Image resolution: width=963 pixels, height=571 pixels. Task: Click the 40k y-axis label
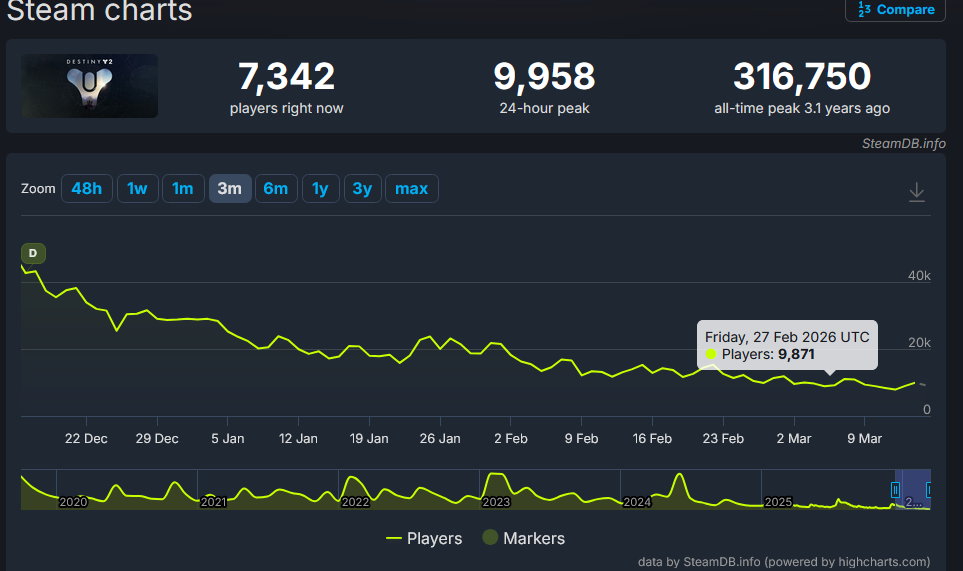pos(919,276)
